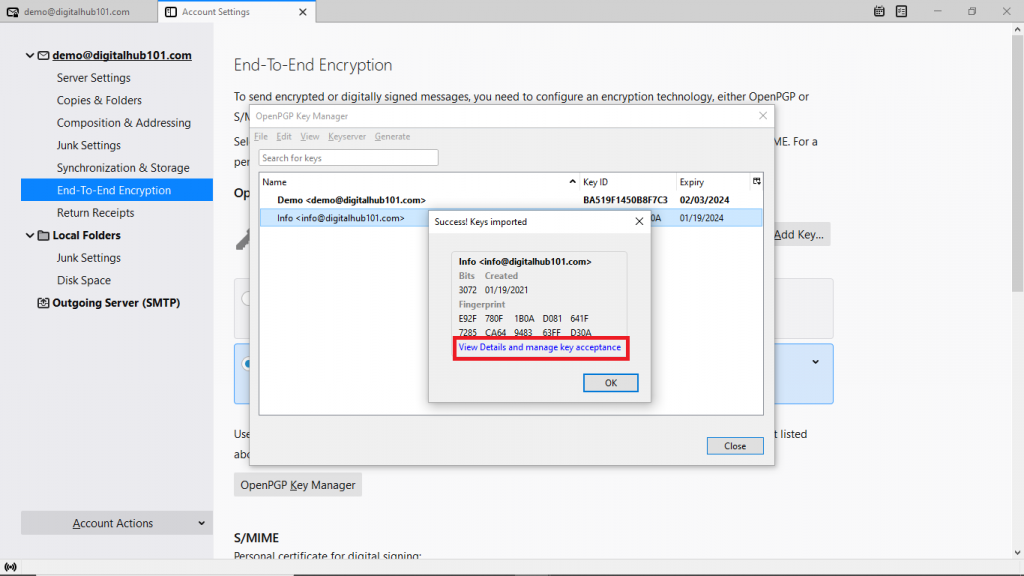Click View Details and manage key acceptance link

pos(539,347)
